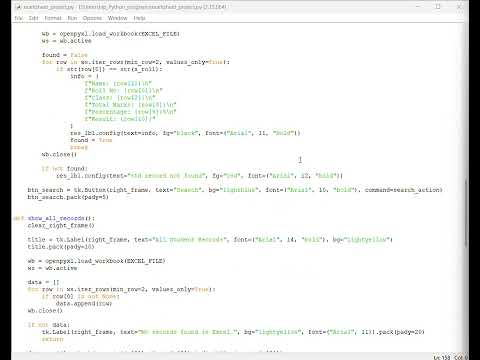480x360 pixels.
Task: Click the 'found = False' line
Action: point(65,55)
